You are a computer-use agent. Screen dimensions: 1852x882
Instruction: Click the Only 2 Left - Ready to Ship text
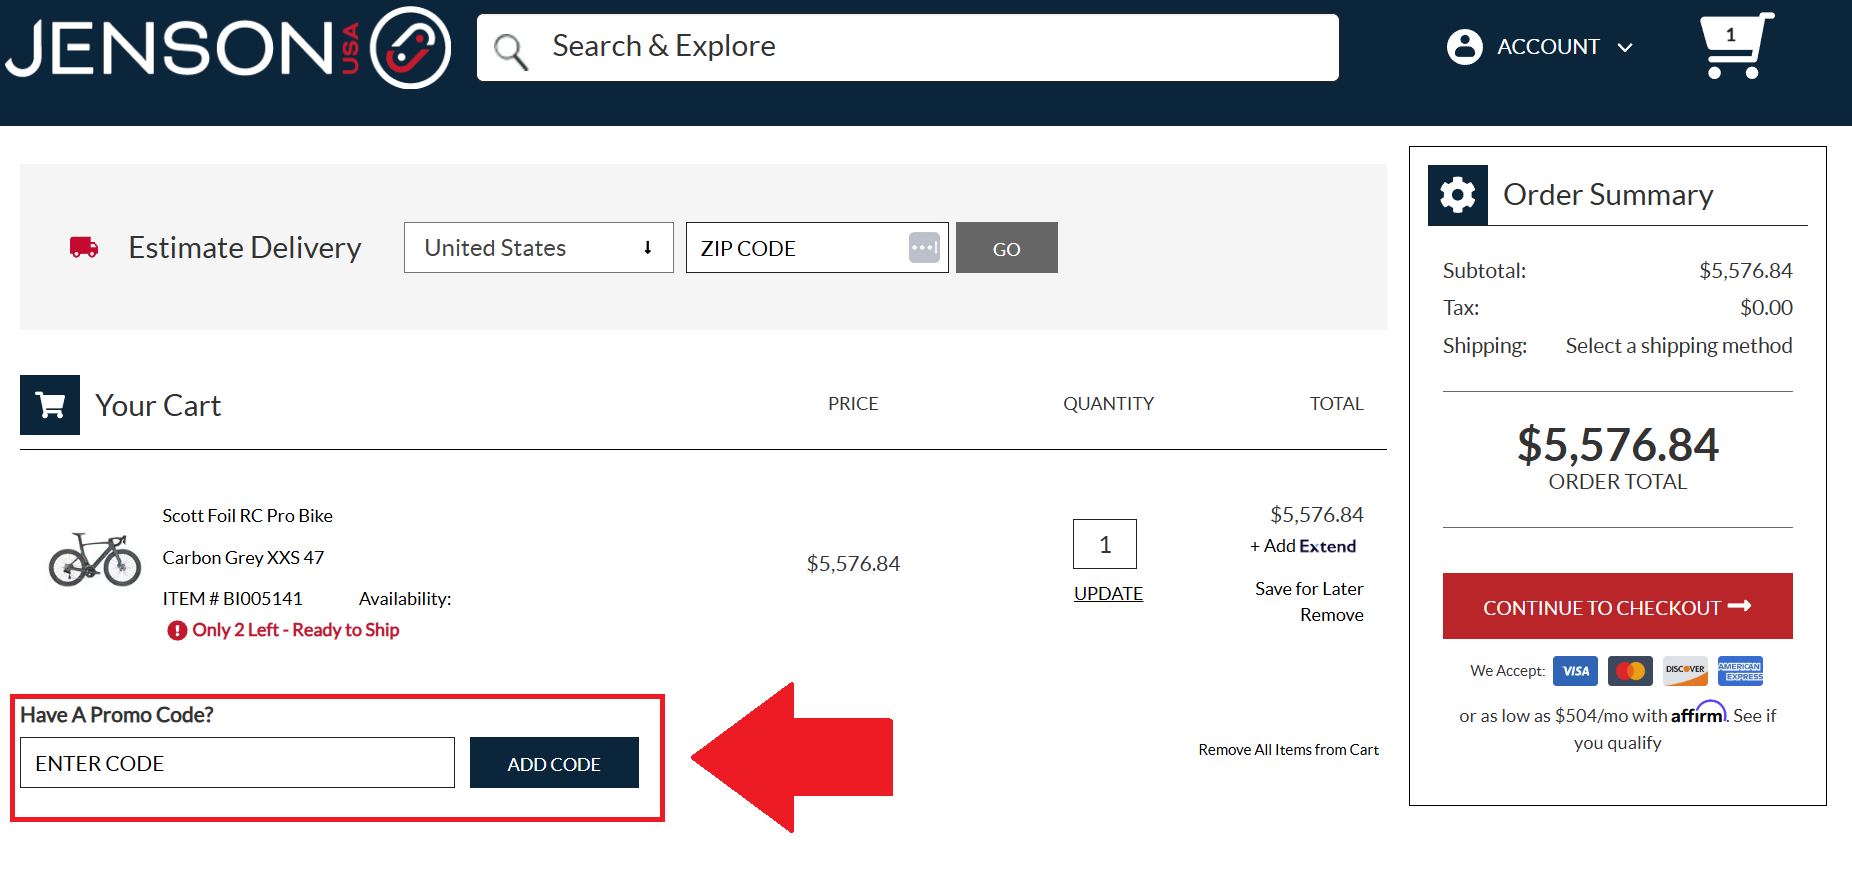[x=296, y=630]
